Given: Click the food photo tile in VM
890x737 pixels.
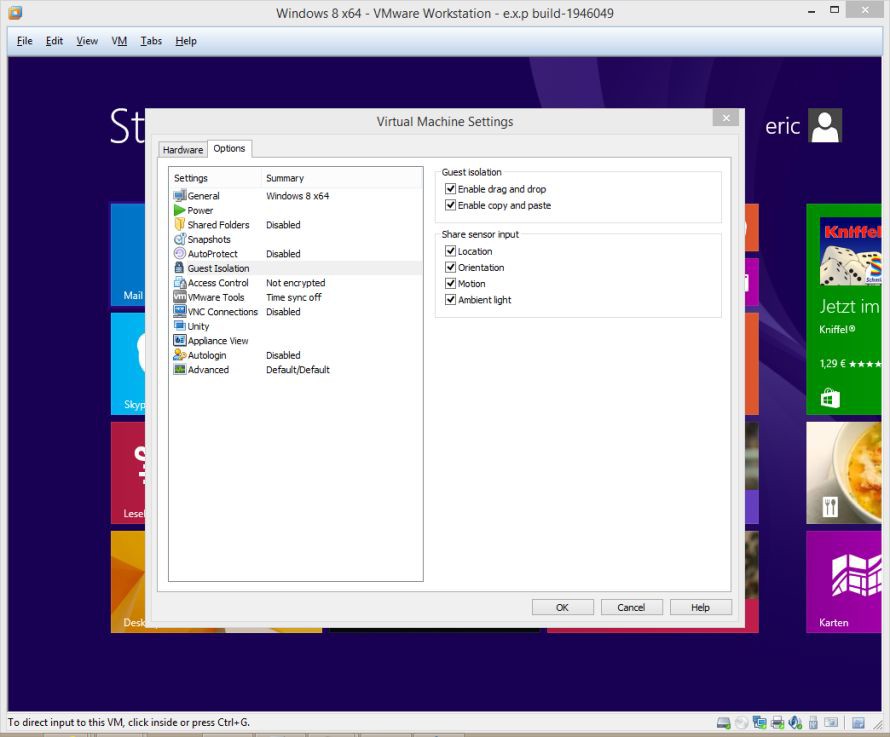Looking at the screenshot, I should pyautogui.click(x=843, y=472).
